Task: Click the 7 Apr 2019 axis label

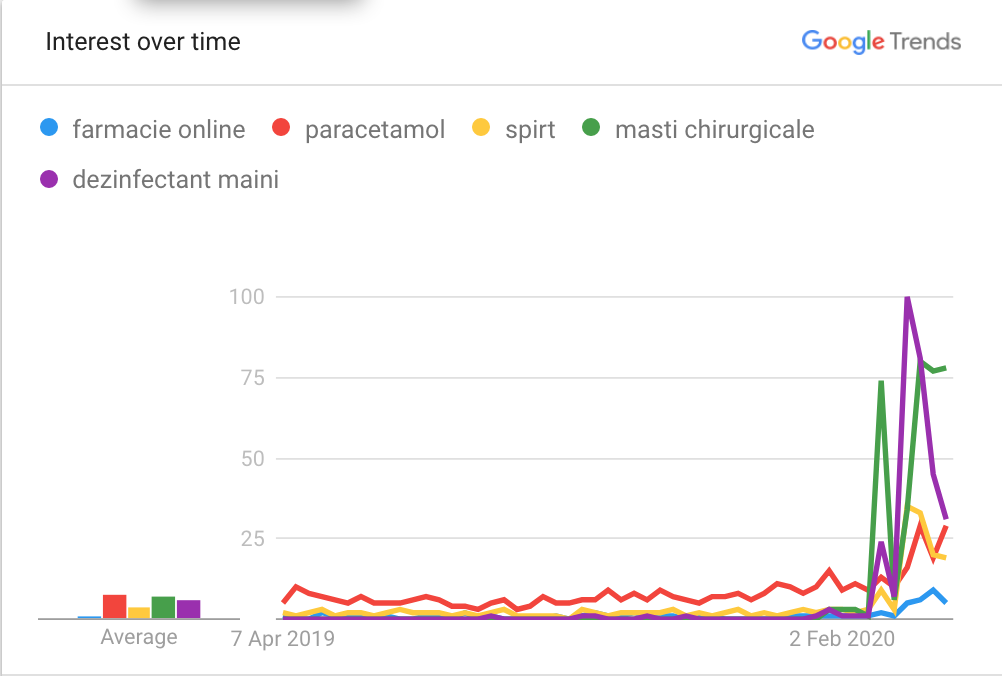Action: (283, 638)
